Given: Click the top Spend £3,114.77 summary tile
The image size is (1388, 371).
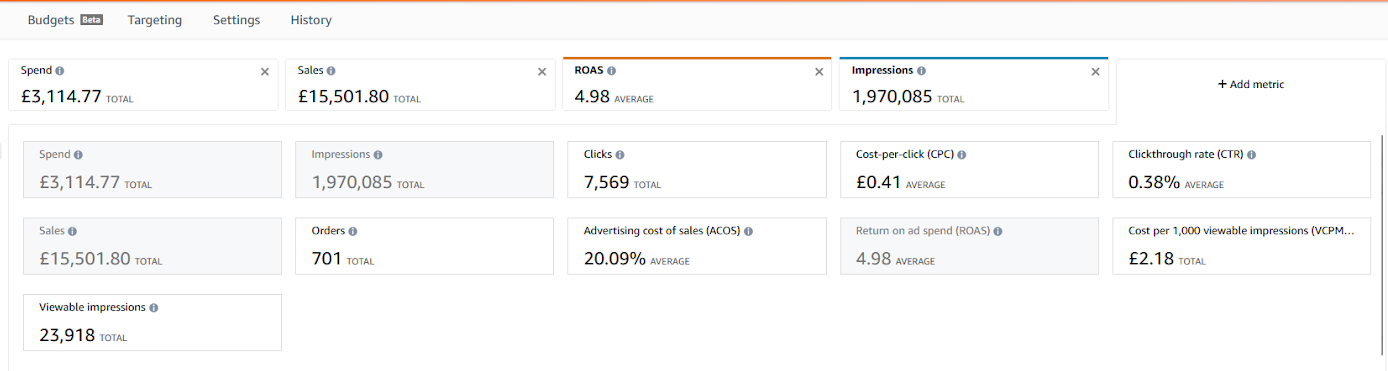Looking at the screenshot, I should click(x=143, y=85).
